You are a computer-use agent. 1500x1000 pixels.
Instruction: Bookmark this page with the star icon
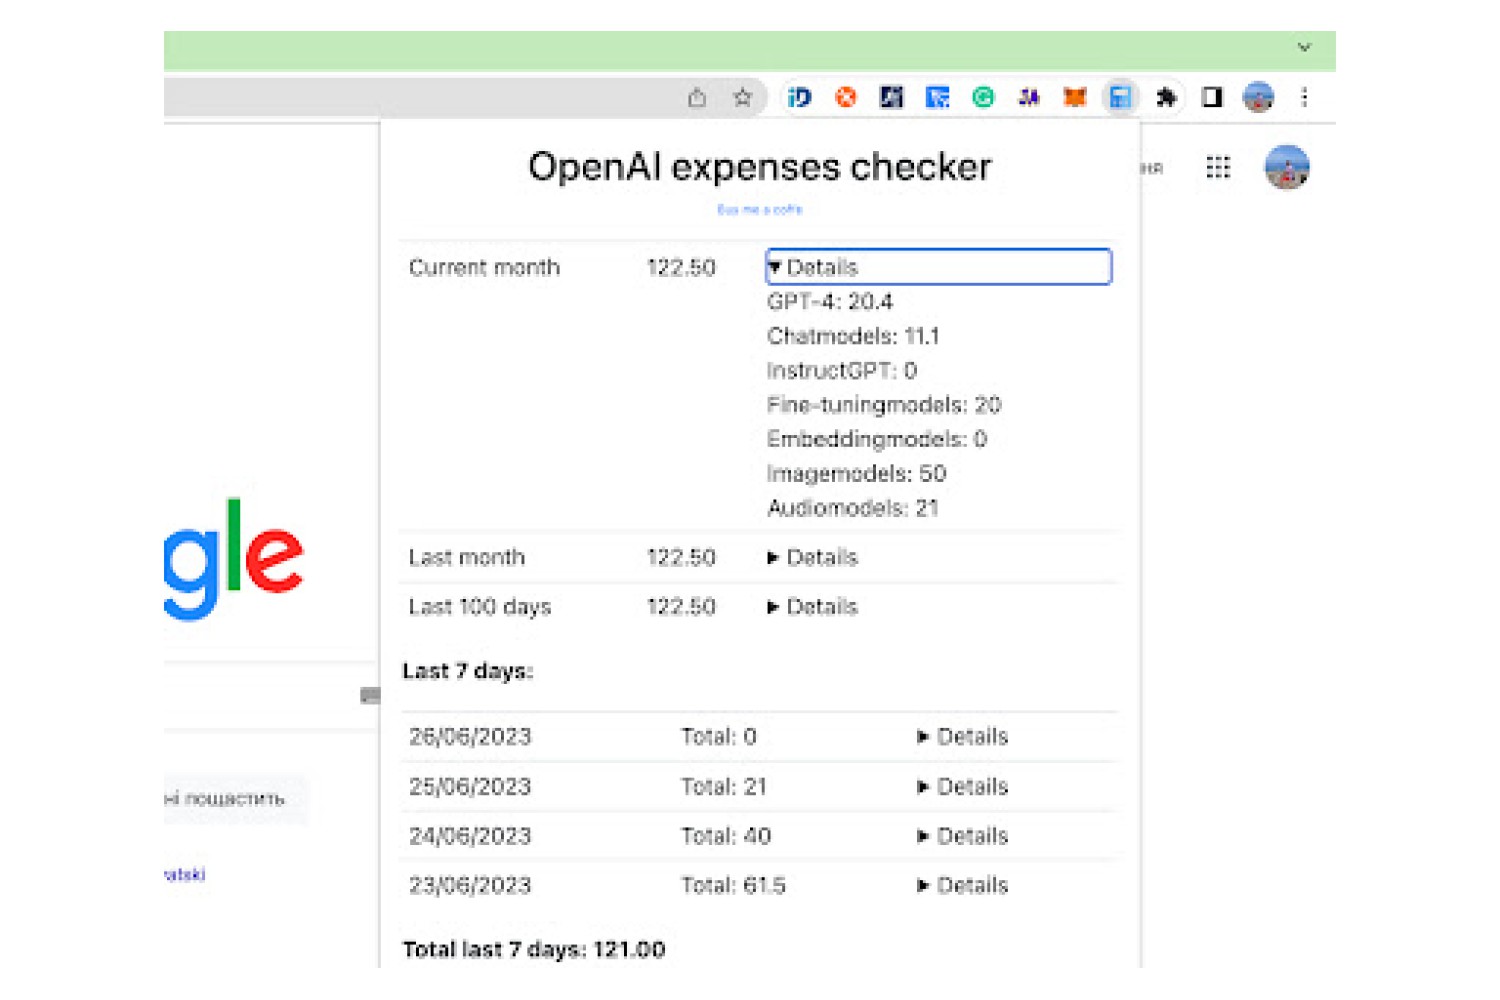(742, 97)
